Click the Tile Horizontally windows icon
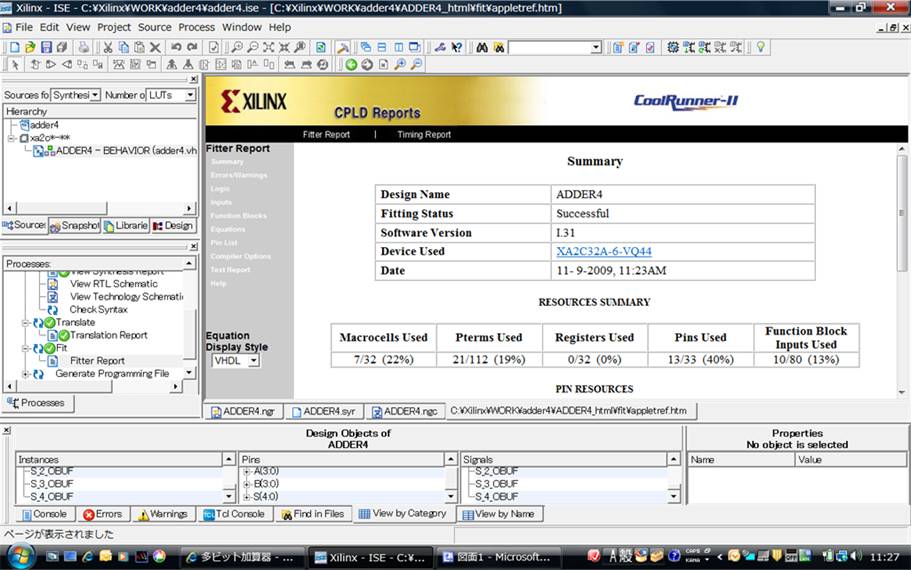Image resolution: width=911 pixels, height=570 pixels. tap(382, 48)
